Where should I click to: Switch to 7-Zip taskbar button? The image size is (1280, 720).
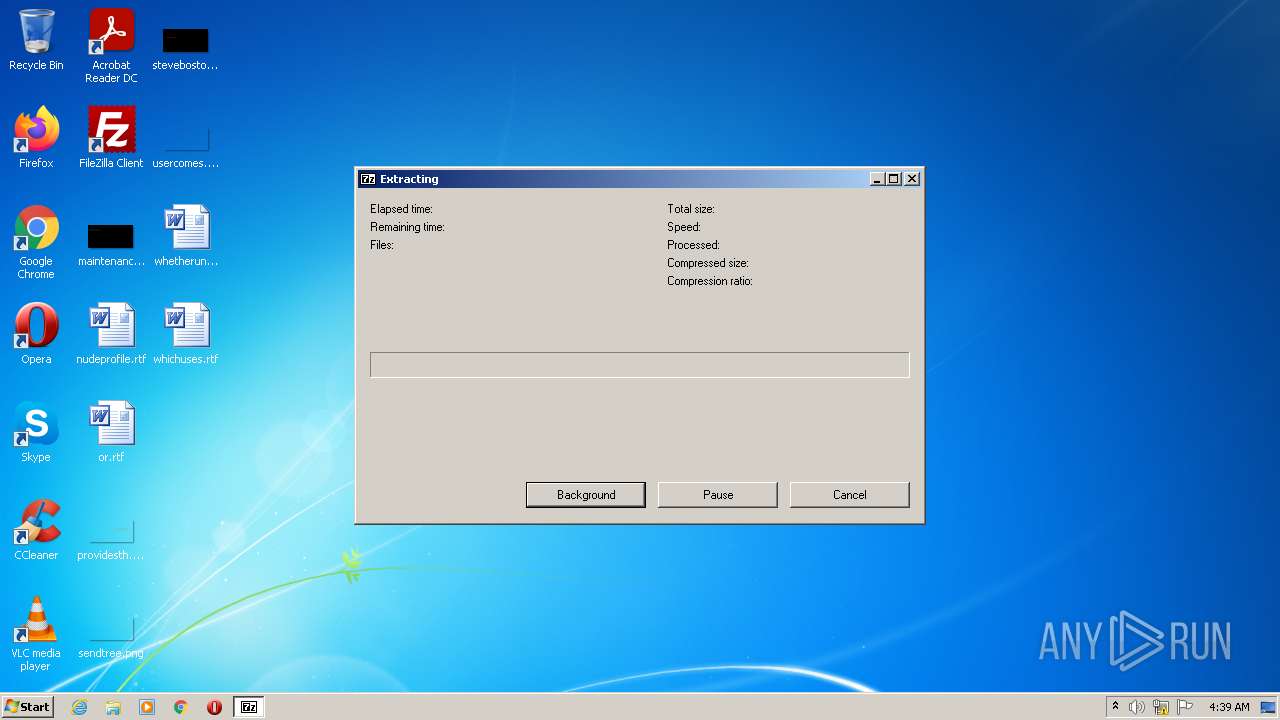click(249, 707)
